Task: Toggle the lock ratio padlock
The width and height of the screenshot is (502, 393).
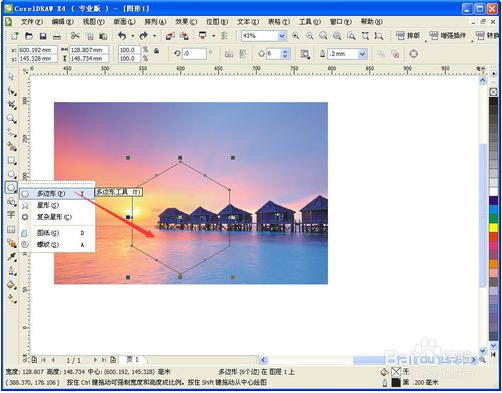Action: (x=156, y=51)
